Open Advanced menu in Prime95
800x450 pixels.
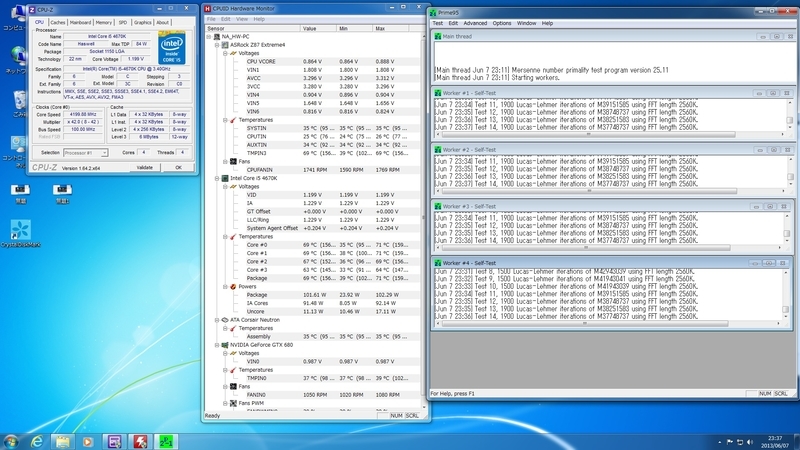[x=475, y=23]
